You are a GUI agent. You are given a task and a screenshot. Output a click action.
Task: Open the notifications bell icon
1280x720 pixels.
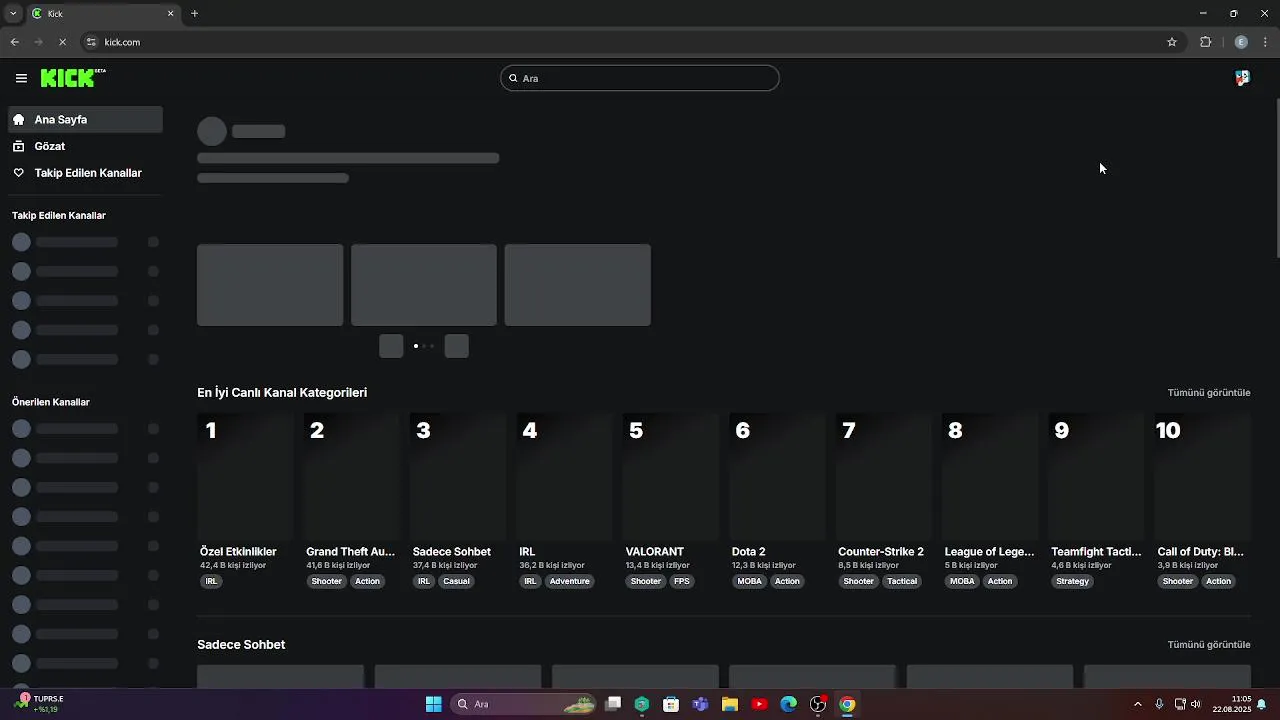click(1262, 704)
